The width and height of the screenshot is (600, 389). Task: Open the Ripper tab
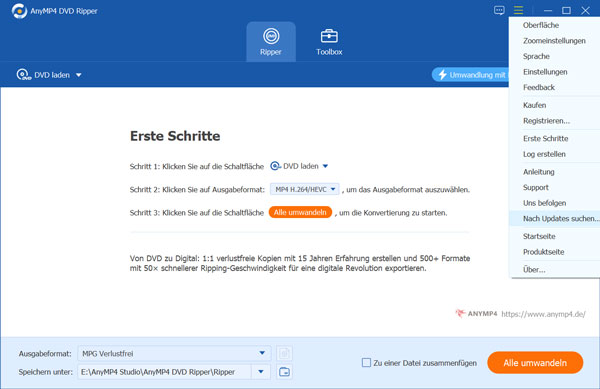pos(271,42)
